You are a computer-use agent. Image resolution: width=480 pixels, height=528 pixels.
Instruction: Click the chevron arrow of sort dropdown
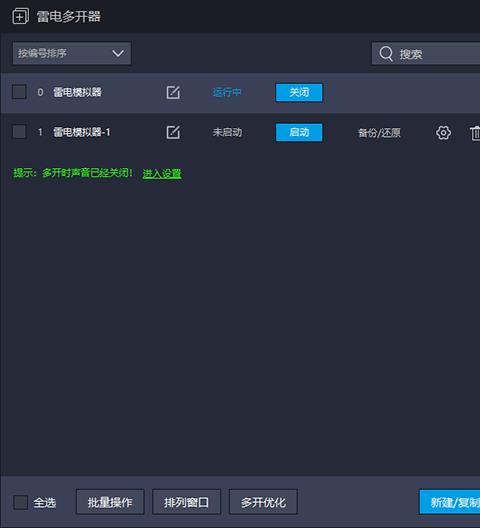click(118, 53)
